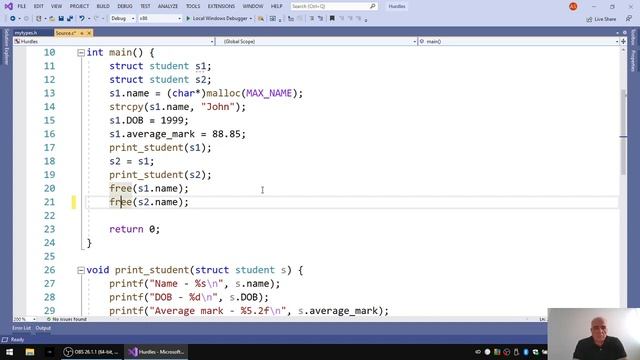Click the Uncomment selected lines icon
The width and height of the screenshot is (640, 360).
[320, 18]
